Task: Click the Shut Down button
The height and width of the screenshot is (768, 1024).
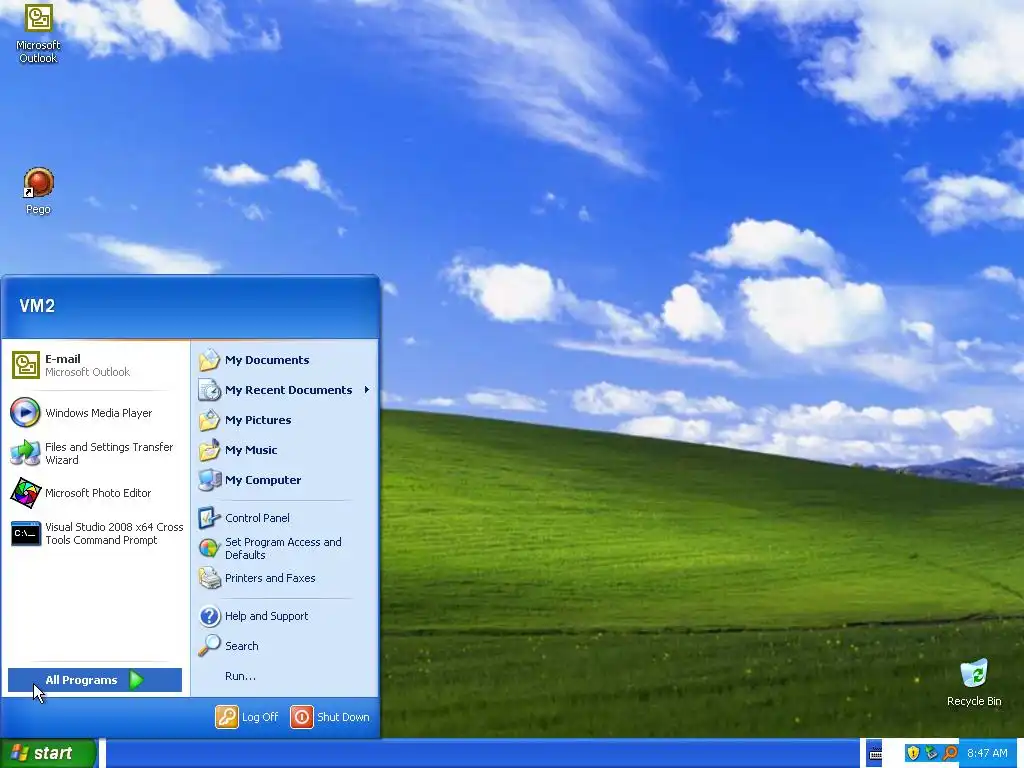Action: point(330,717)
